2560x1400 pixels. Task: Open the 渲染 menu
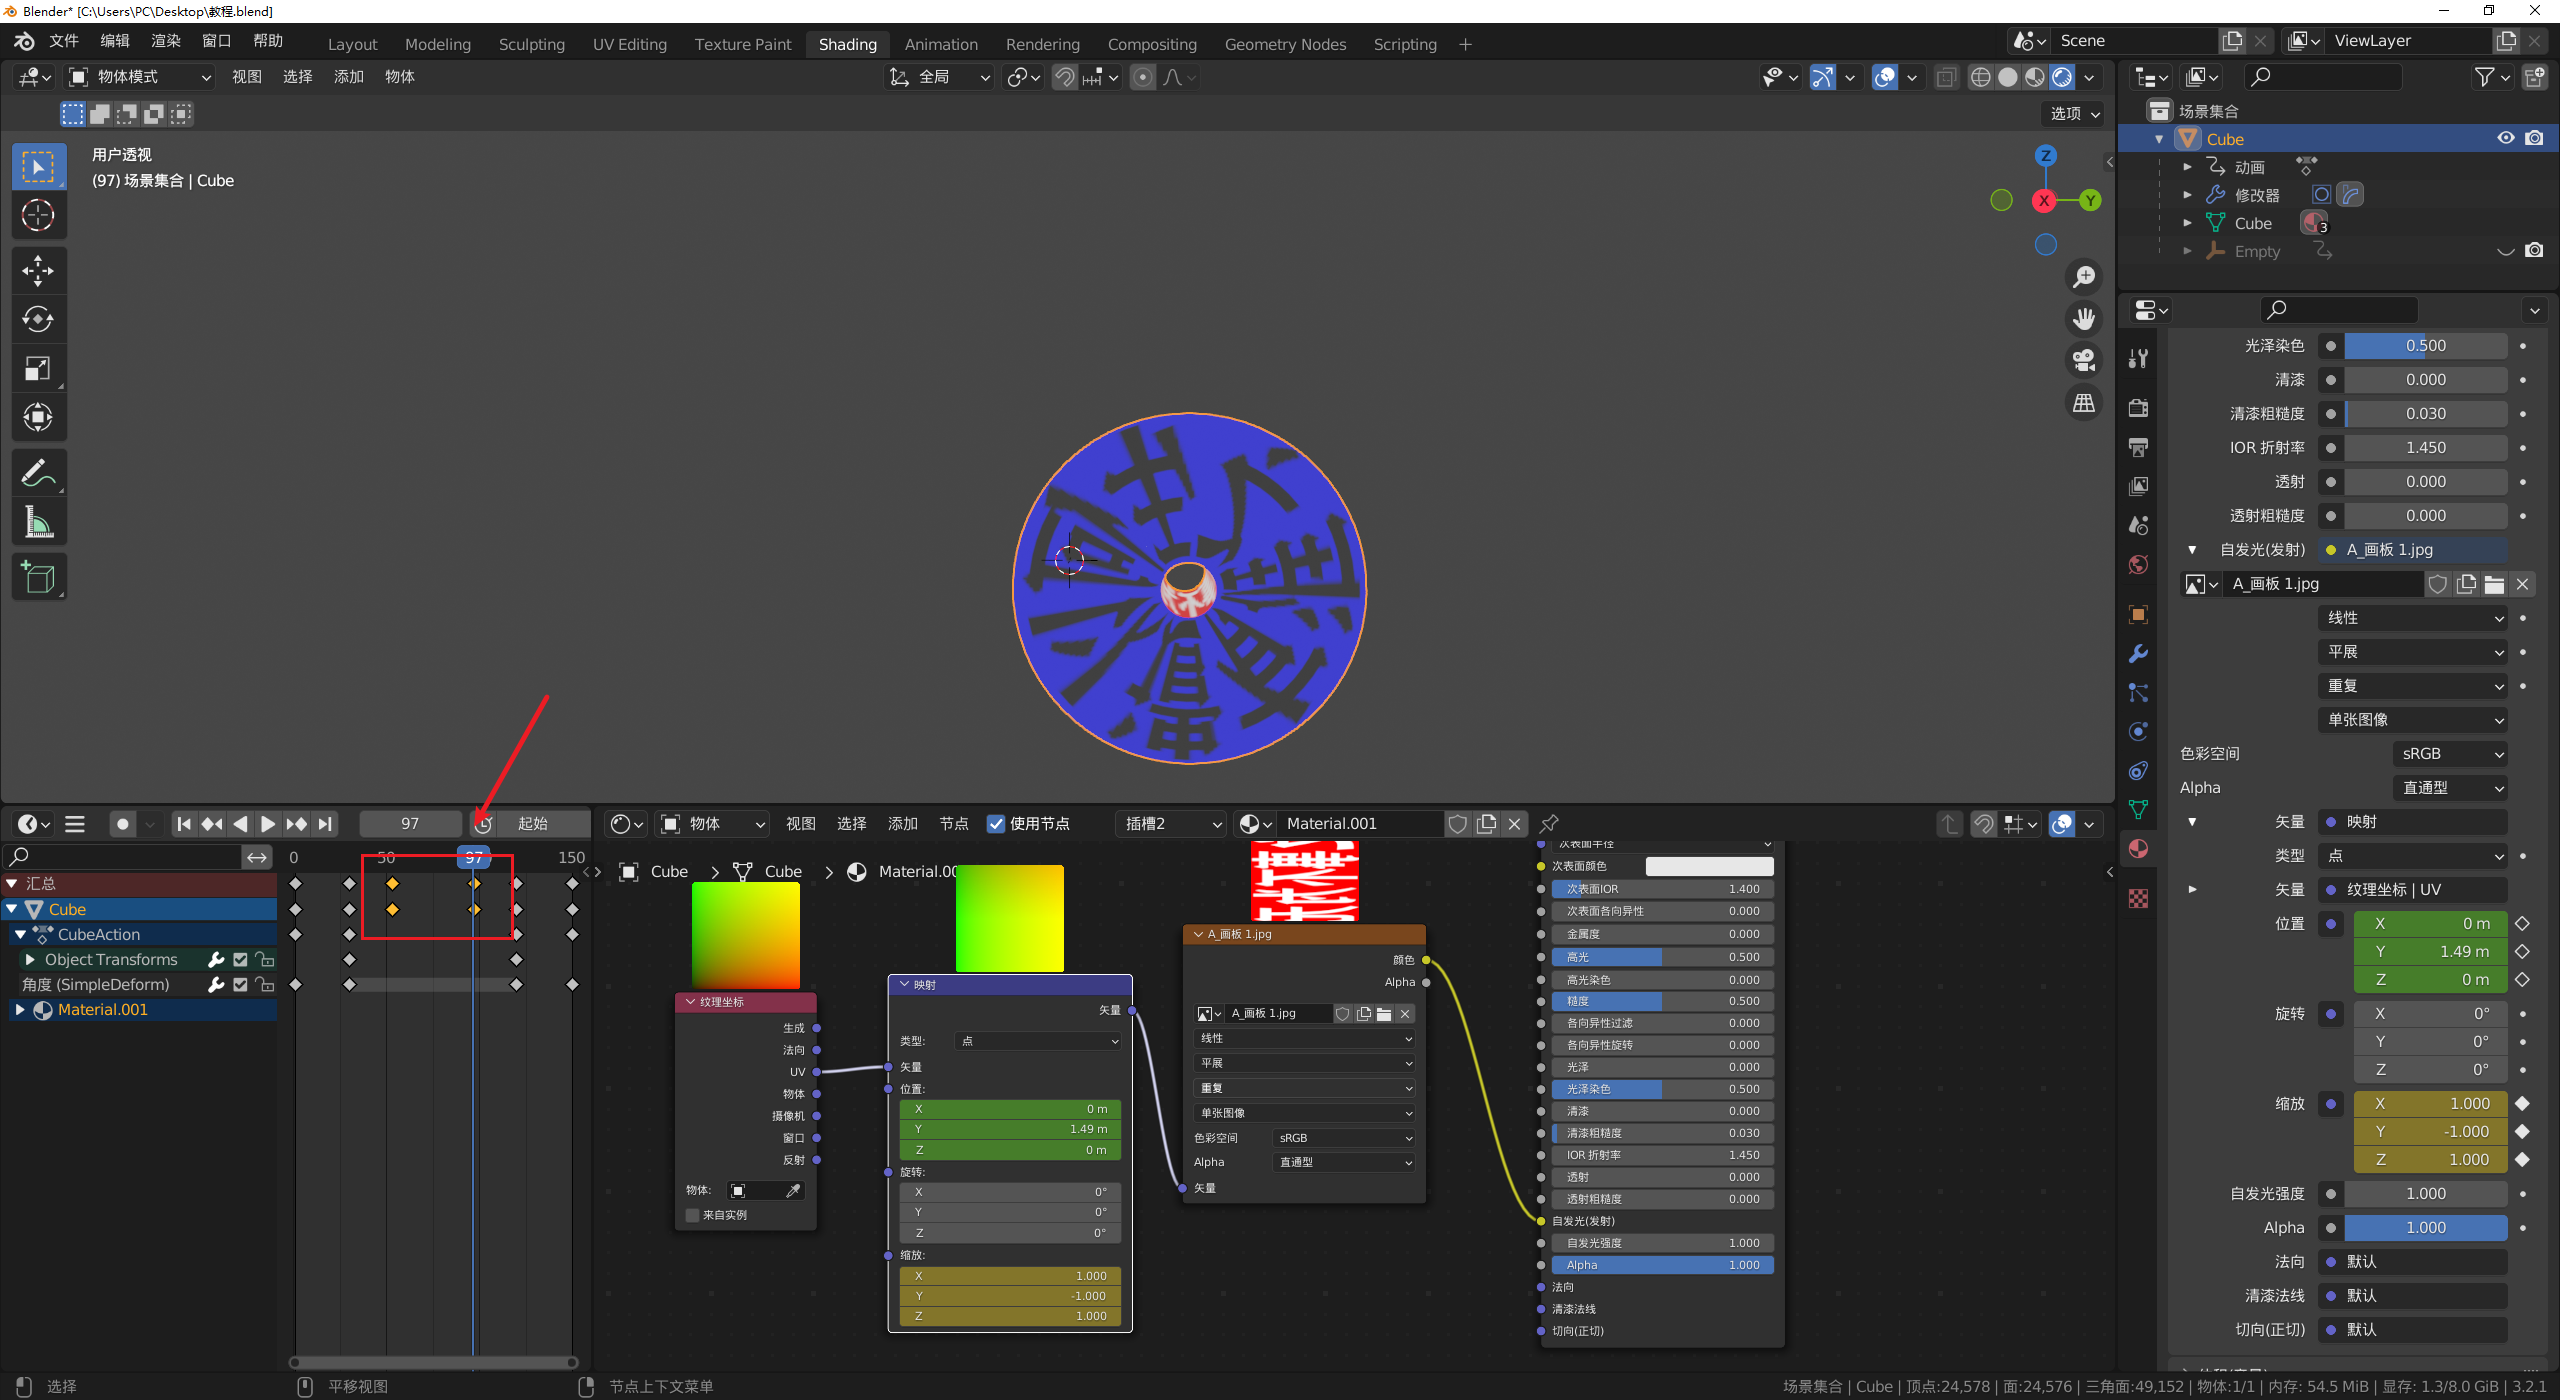pos(165,41)
